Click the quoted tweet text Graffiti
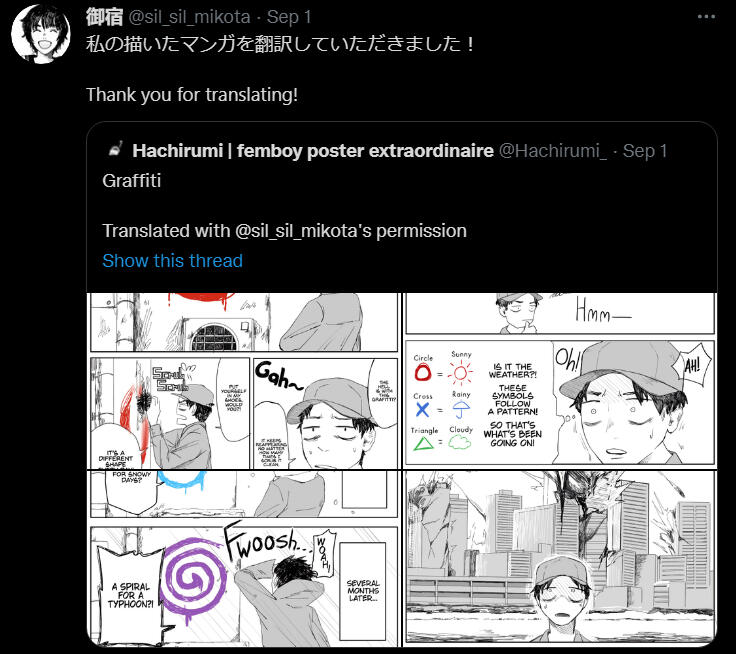 click(x=131, y=181)
